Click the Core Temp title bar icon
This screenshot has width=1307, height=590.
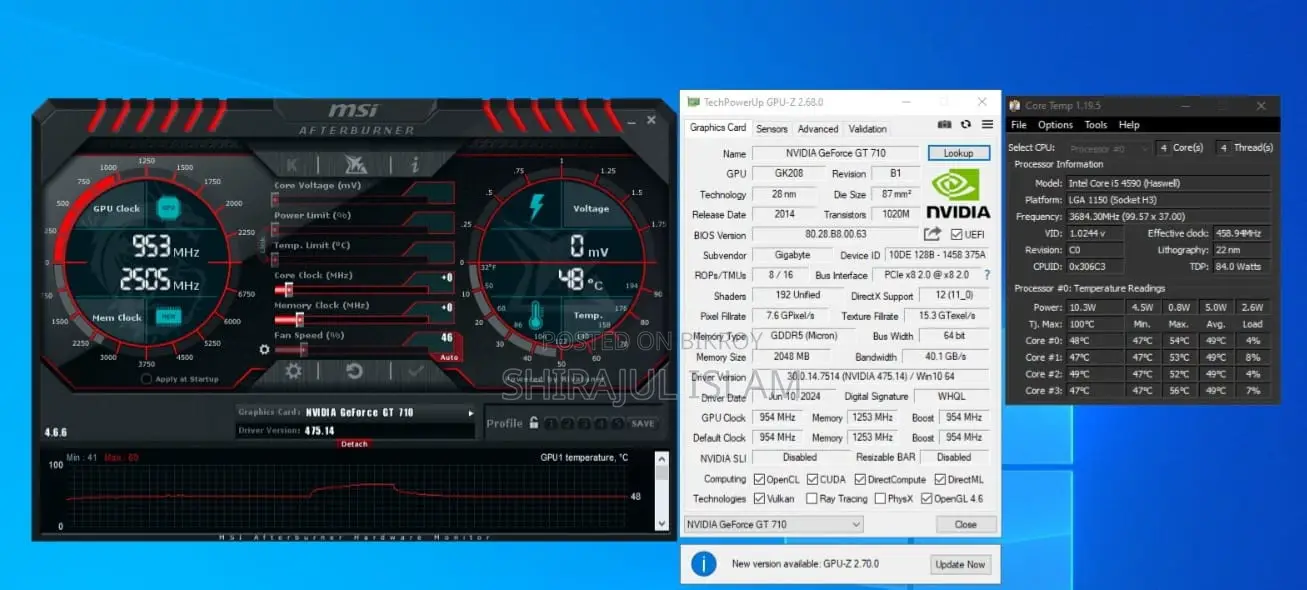pyautogui.click(x=1014, y=105)
